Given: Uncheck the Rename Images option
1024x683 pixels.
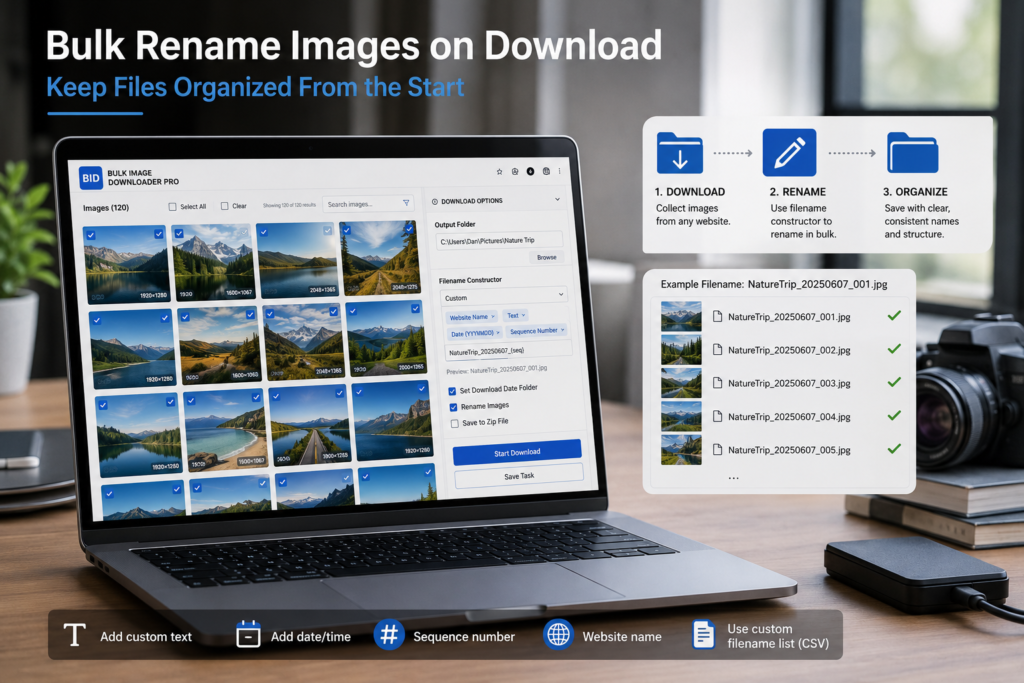Looking at the screenshot, I should [x=453, y=407].
